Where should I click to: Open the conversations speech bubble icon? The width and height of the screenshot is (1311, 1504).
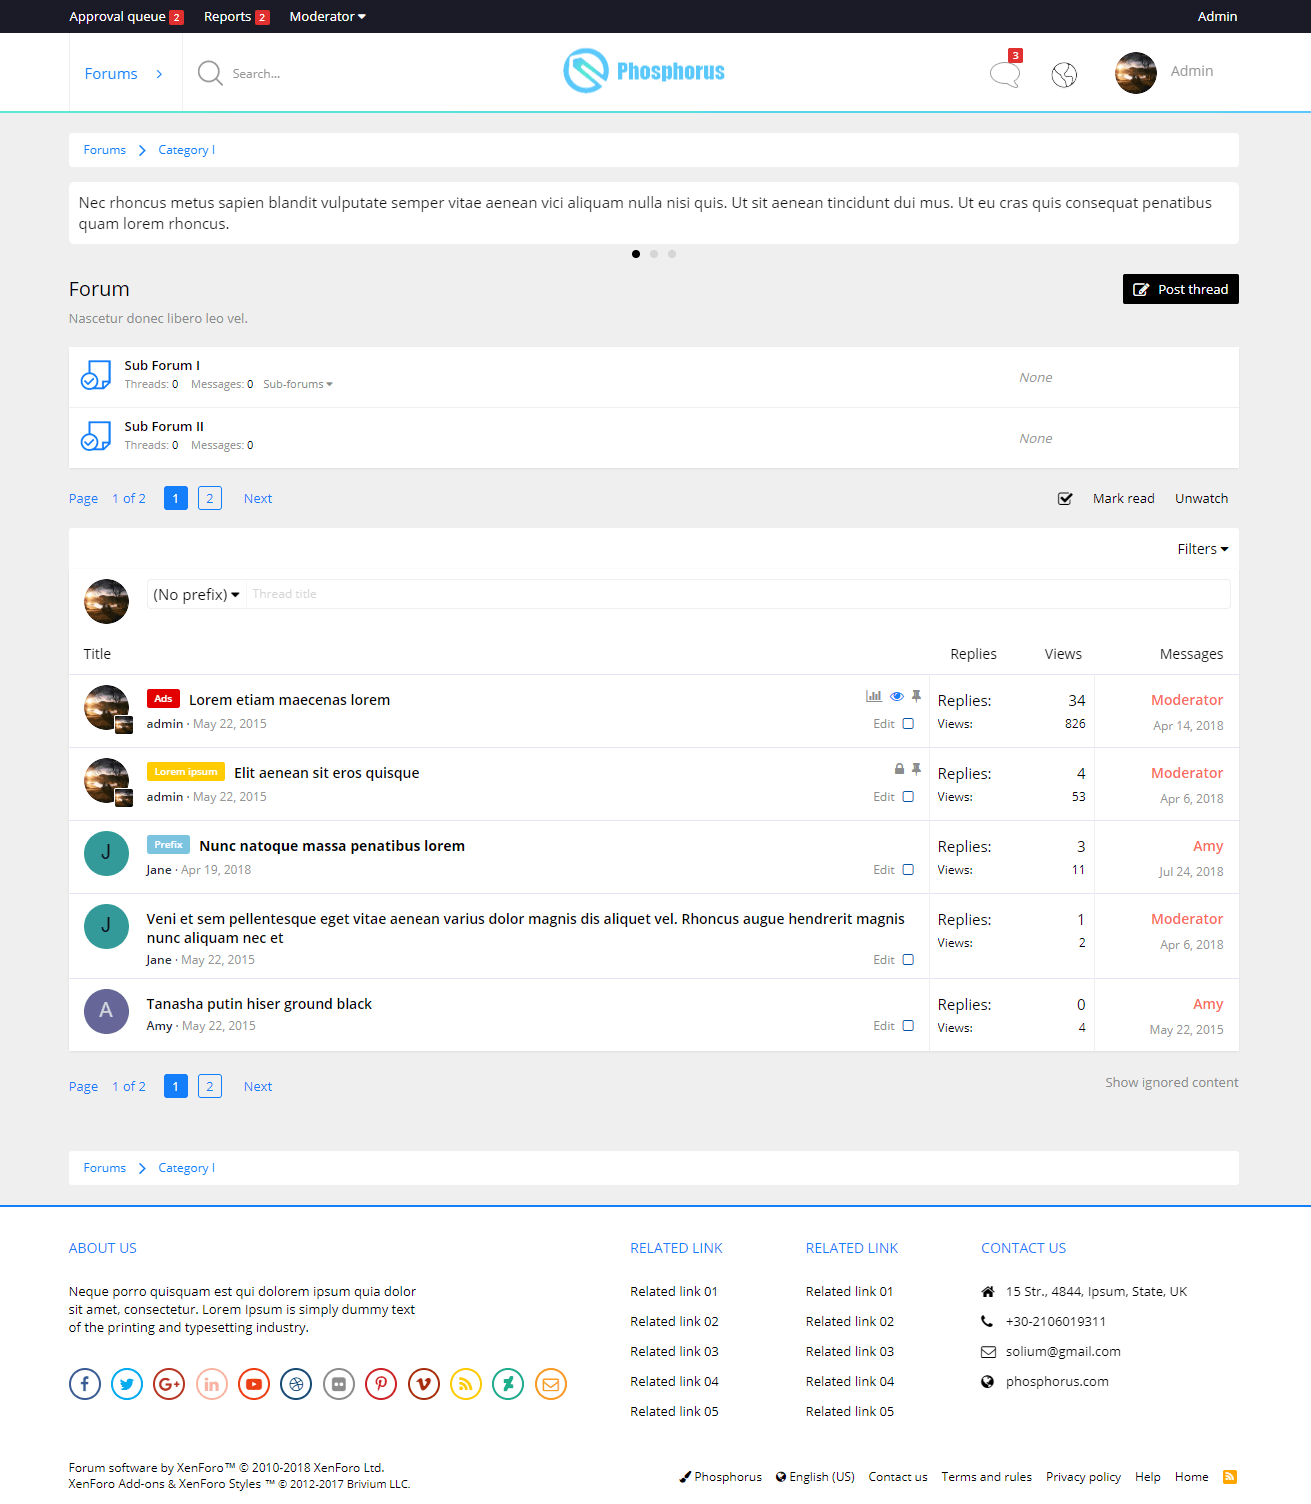tap(1004, 74)
